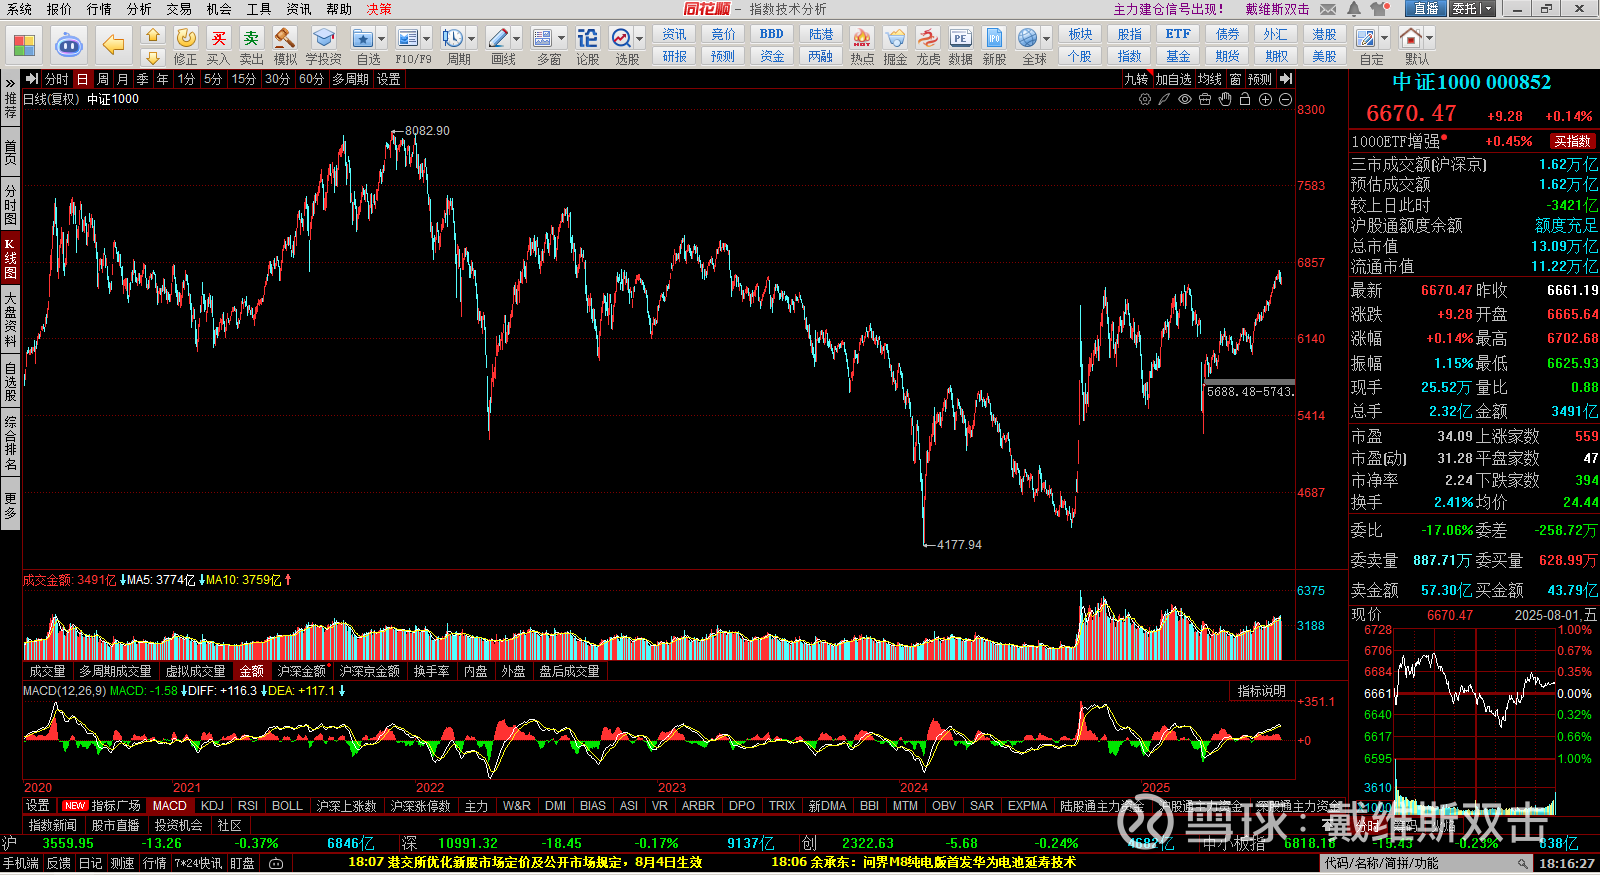Viewport: 1600px width, 875px height.
Task: Open the 交易 menu
Action: coord(179,9)
